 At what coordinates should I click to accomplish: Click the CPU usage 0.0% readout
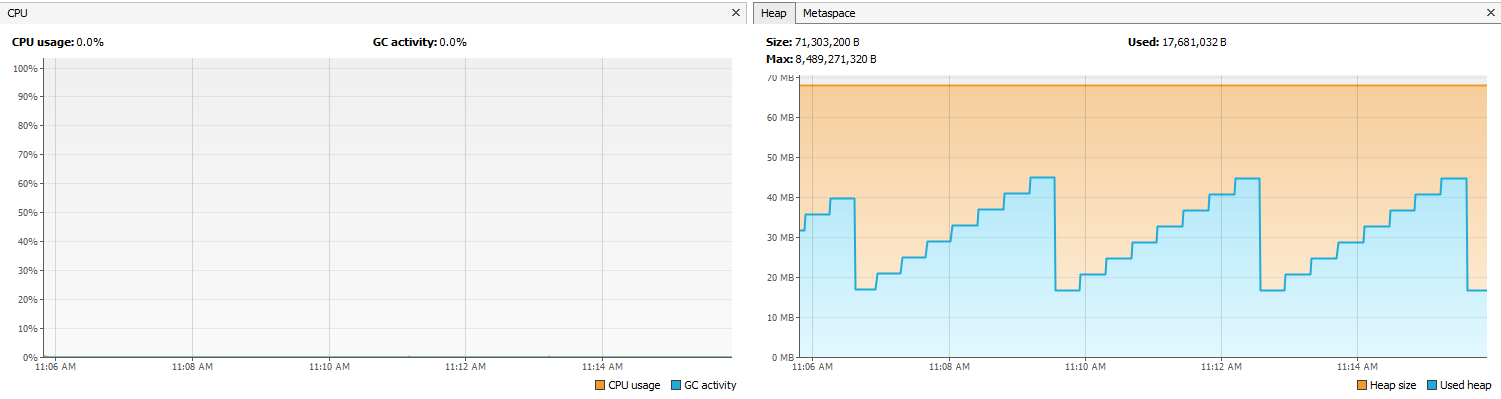pyautogui.click(x=58, y=43)
